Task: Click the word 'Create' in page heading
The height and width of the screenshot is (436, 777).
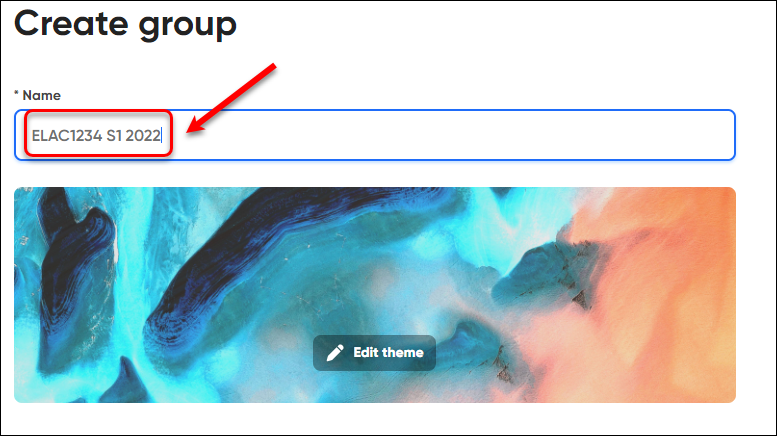Action: (x=70, y=24)
